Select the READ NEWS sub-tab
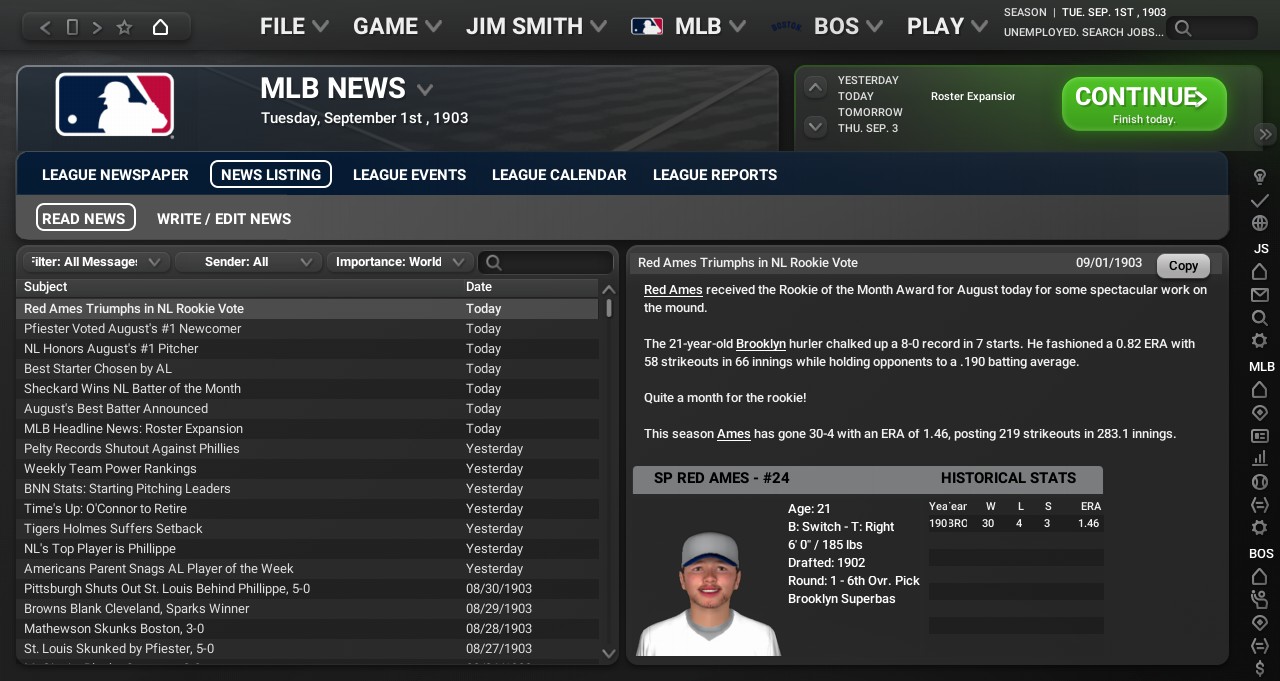The image size is (1280, 681). (84, 218)
